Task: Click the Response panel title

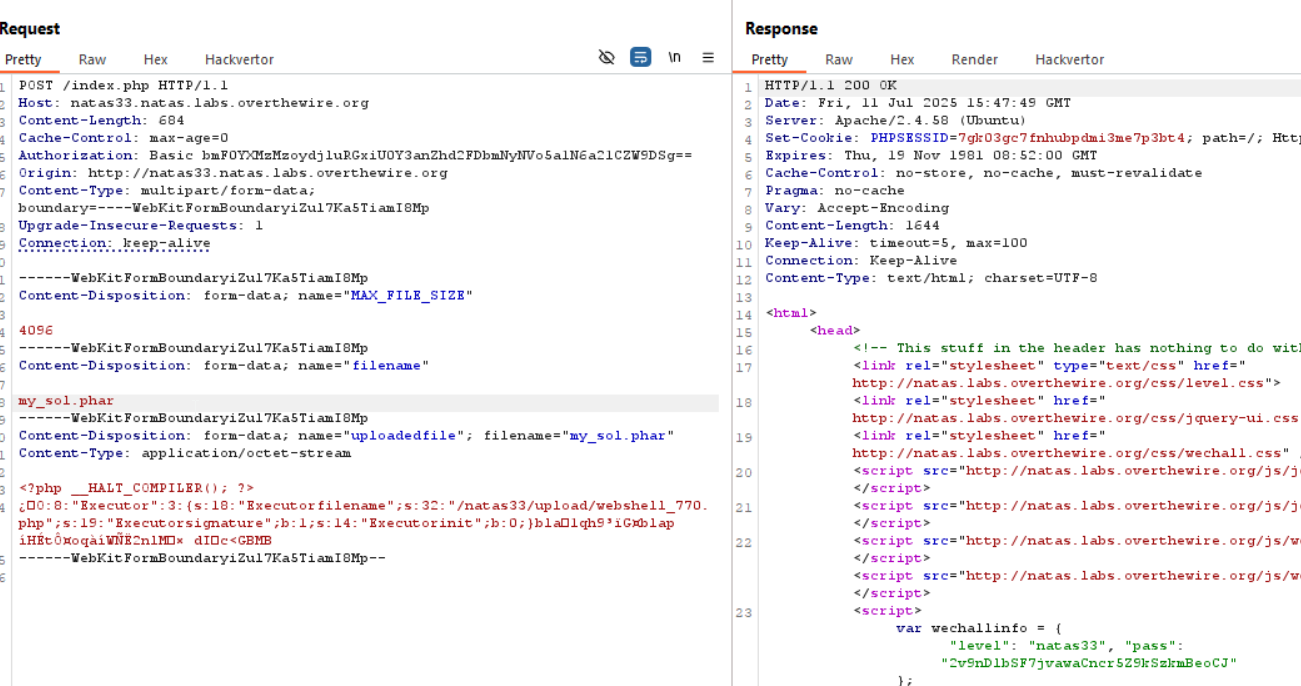Action: tap(781, 29)
